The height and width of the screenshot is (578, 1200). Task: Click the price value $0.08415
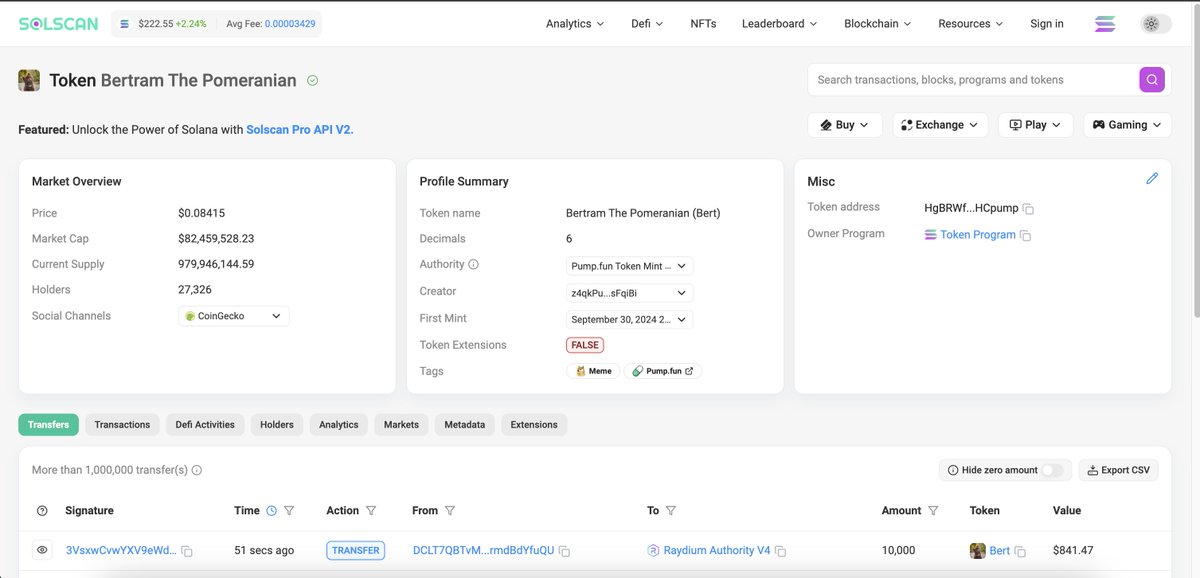(201, 213)
